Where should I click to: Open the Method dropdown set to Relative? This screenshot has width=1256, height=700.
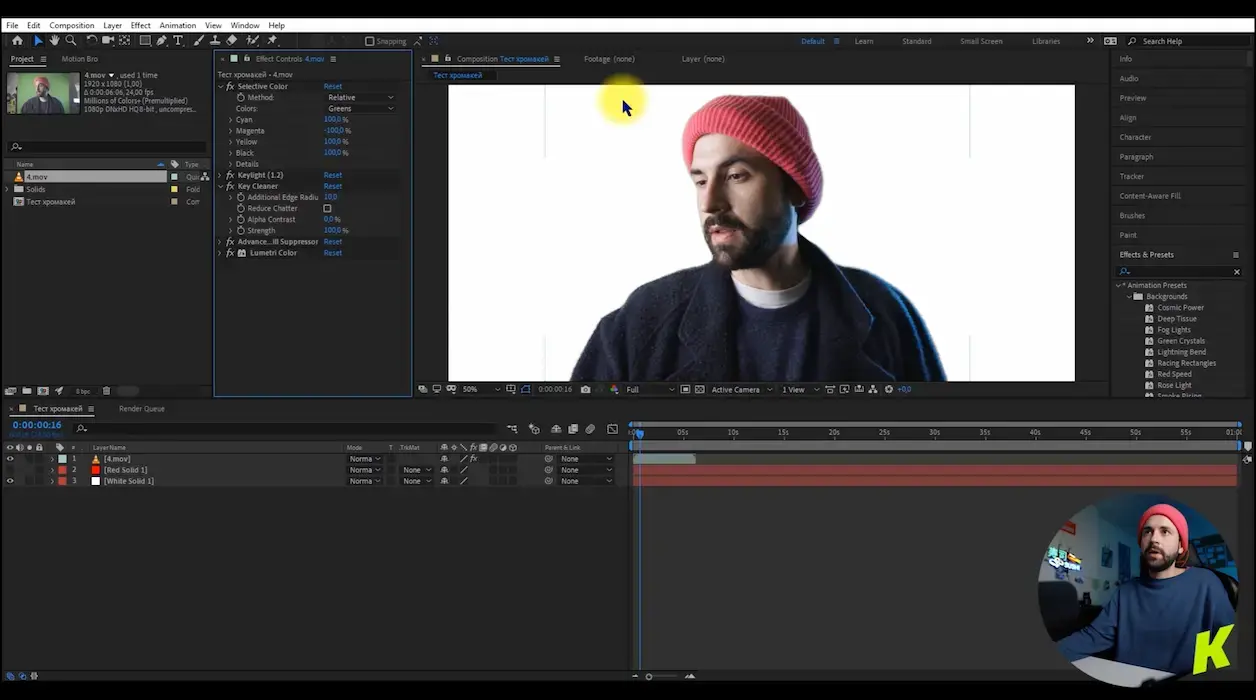click(360, 98)
